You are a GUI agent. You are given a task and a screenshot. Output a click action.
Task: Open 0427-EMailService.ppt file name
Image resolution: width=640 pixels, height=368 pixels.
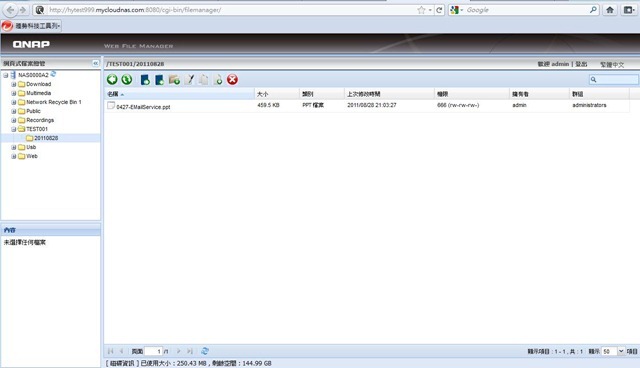click(x=143, y=107)
